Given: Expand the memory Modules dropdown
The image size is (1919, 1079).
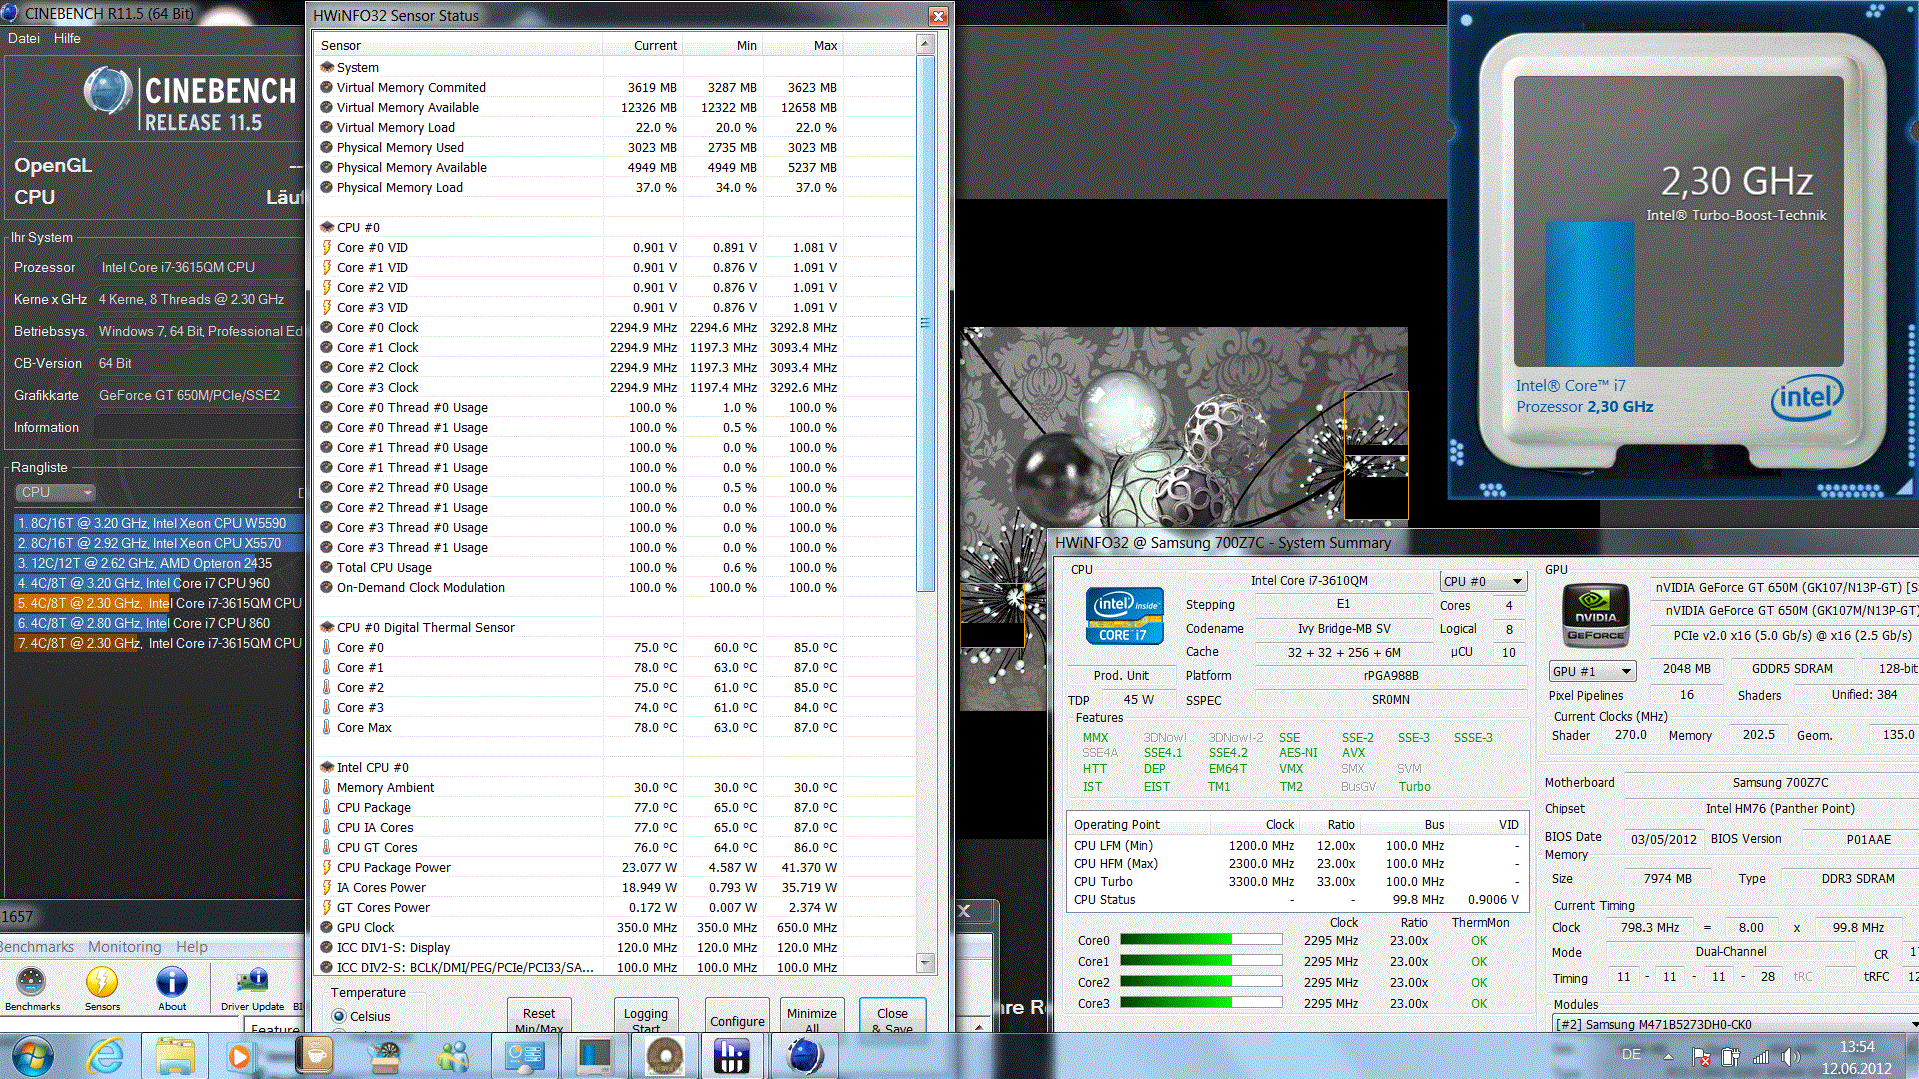Looking at the screenshot, I should pyautogui.click(x=1735, y=1024).
